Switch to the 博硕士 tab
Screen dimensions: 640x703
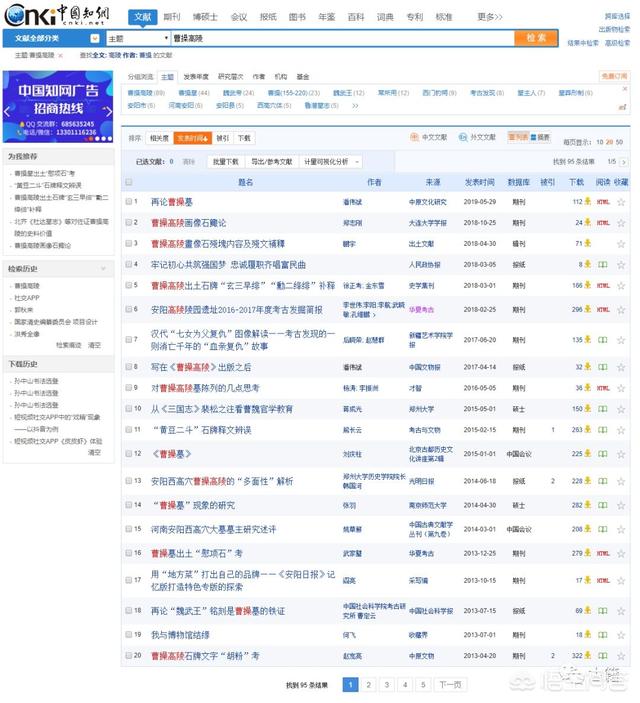coord(204,17)
